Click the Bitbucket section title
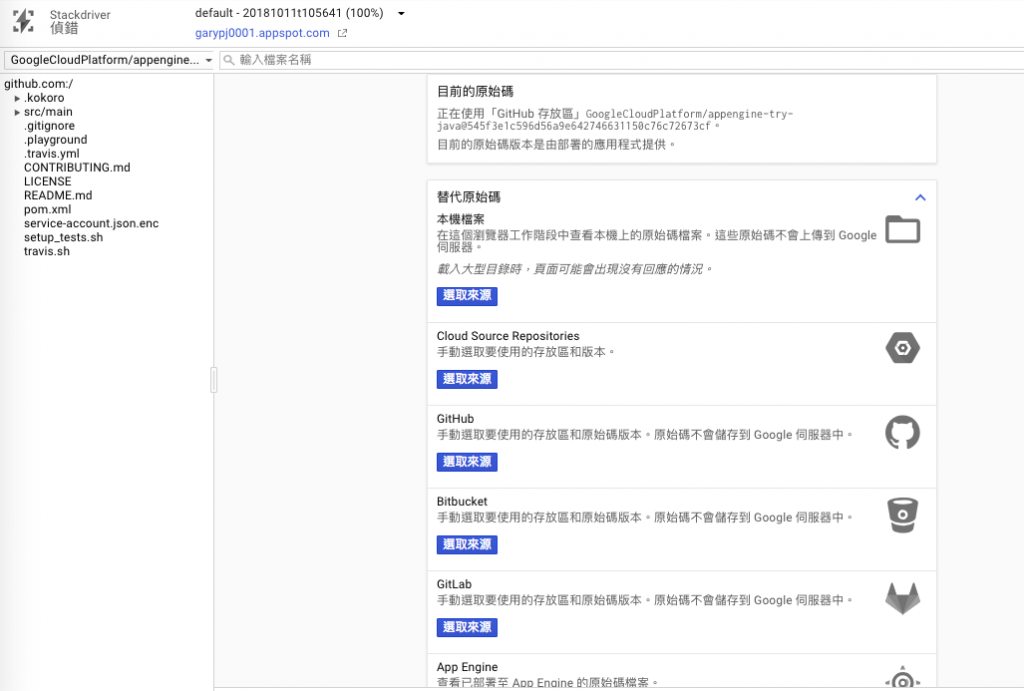 click(x=462, y=502)
